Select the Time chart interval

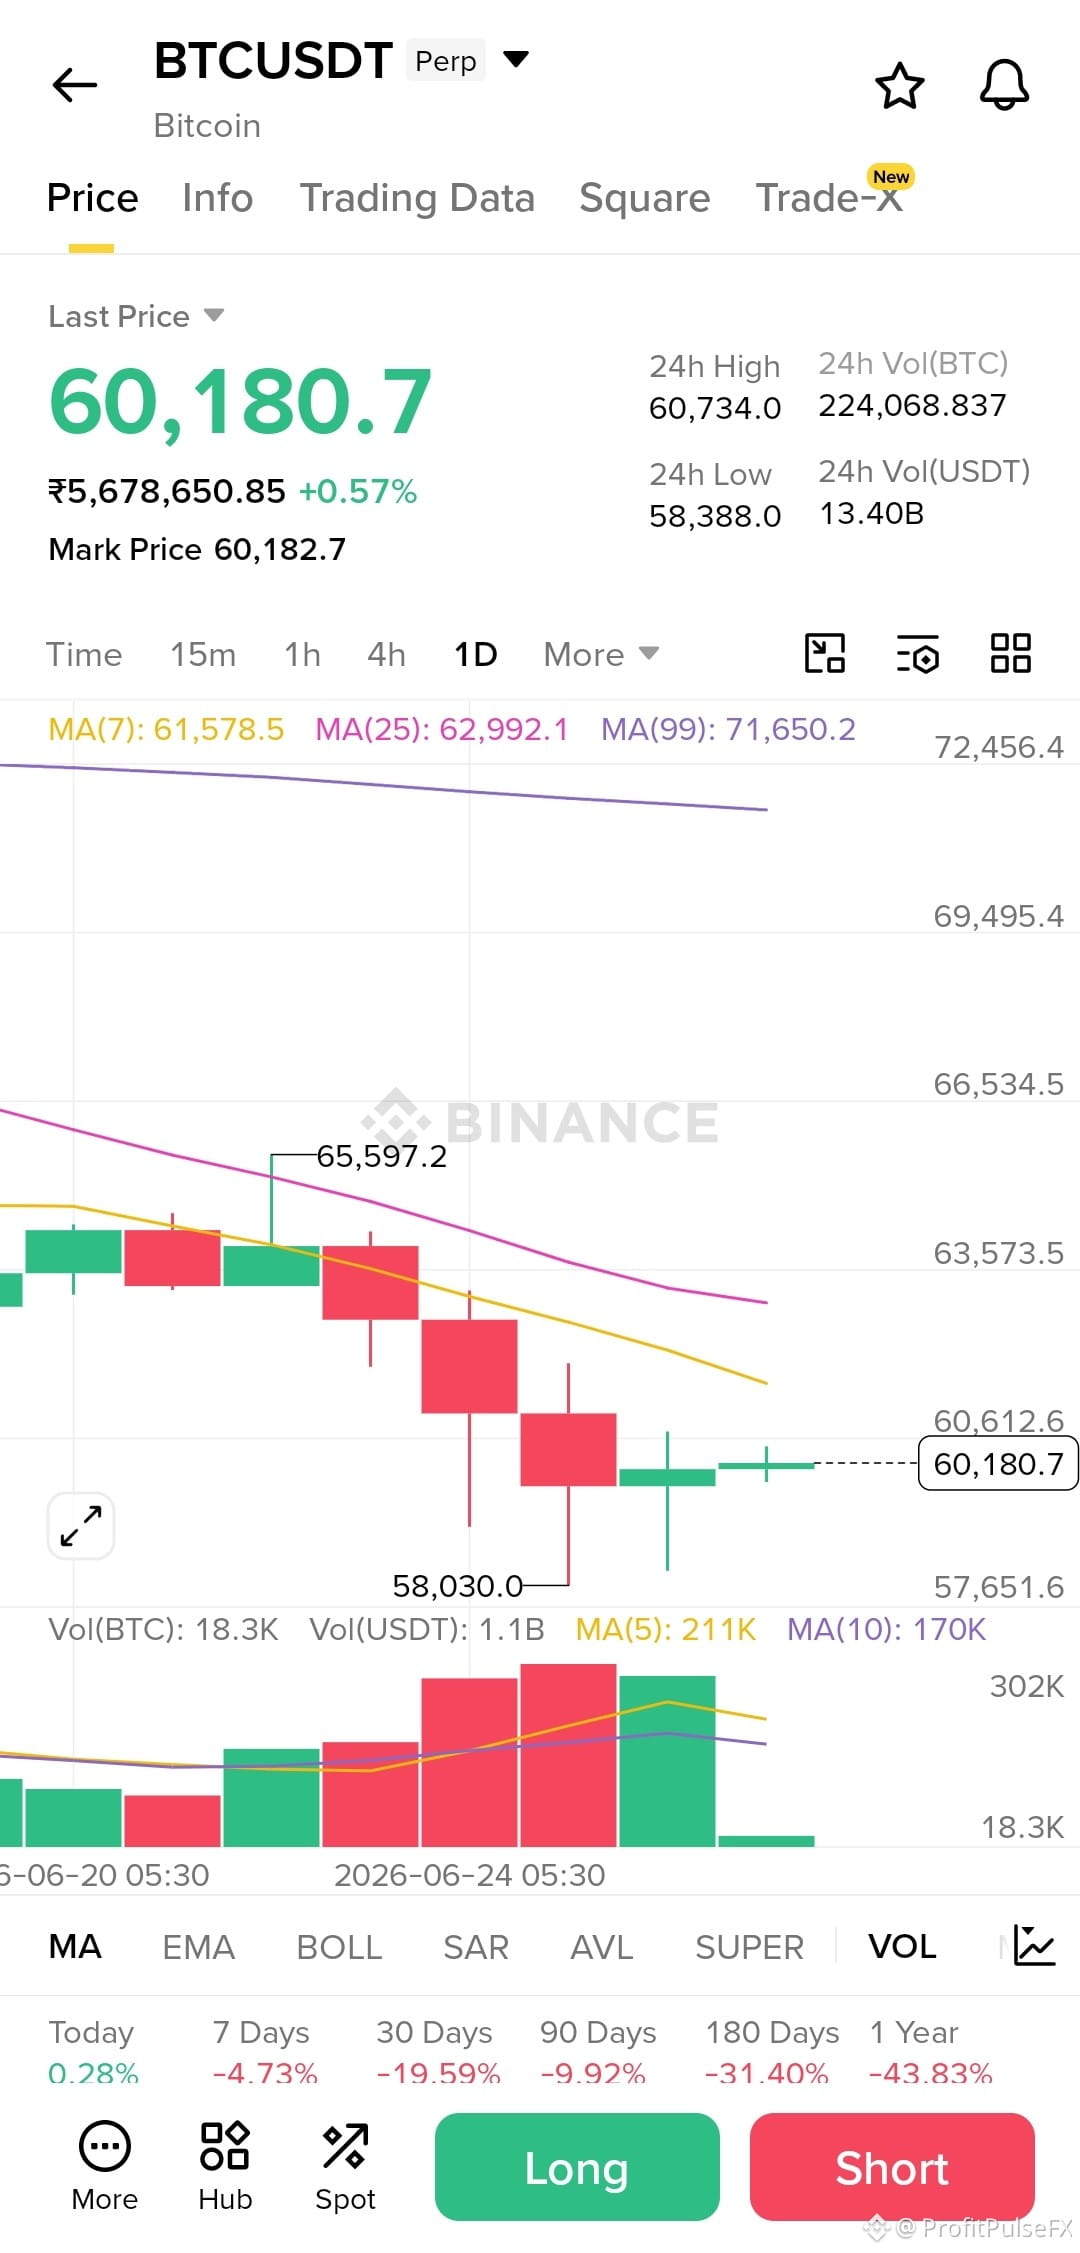84,654
